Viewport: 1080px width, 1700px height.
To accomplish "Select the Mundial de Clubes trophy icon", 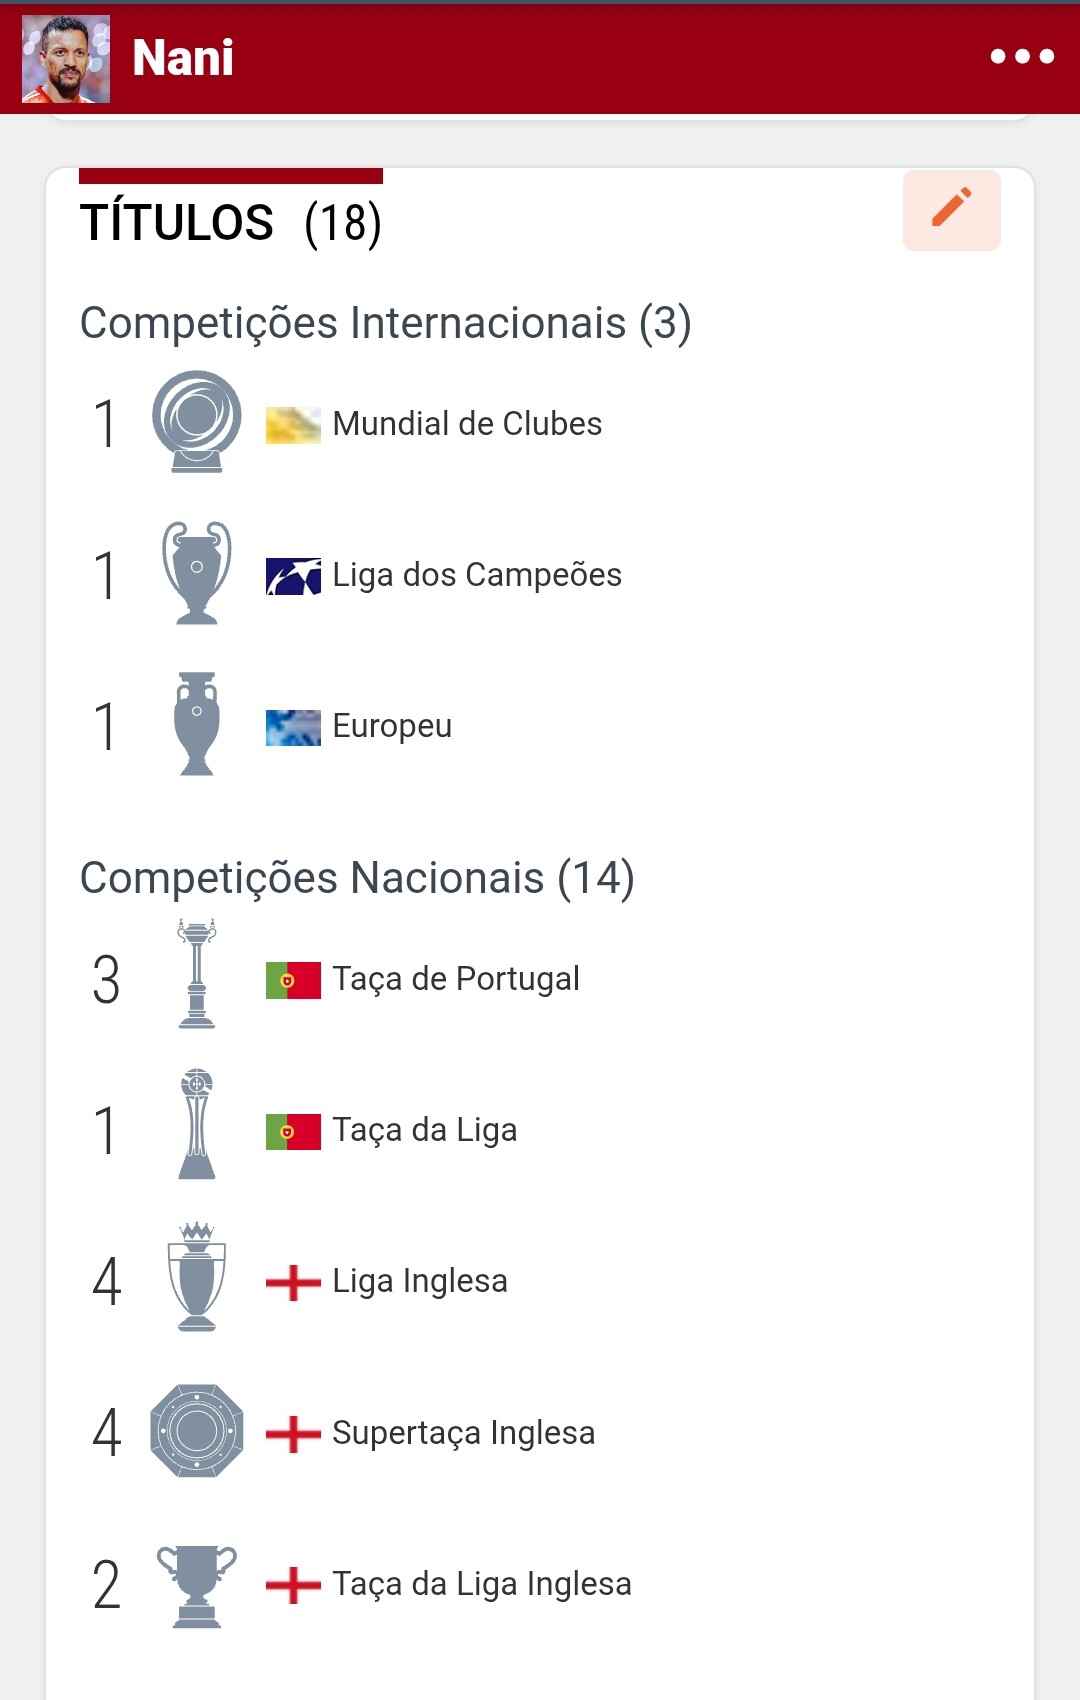I will pos(197,422).
